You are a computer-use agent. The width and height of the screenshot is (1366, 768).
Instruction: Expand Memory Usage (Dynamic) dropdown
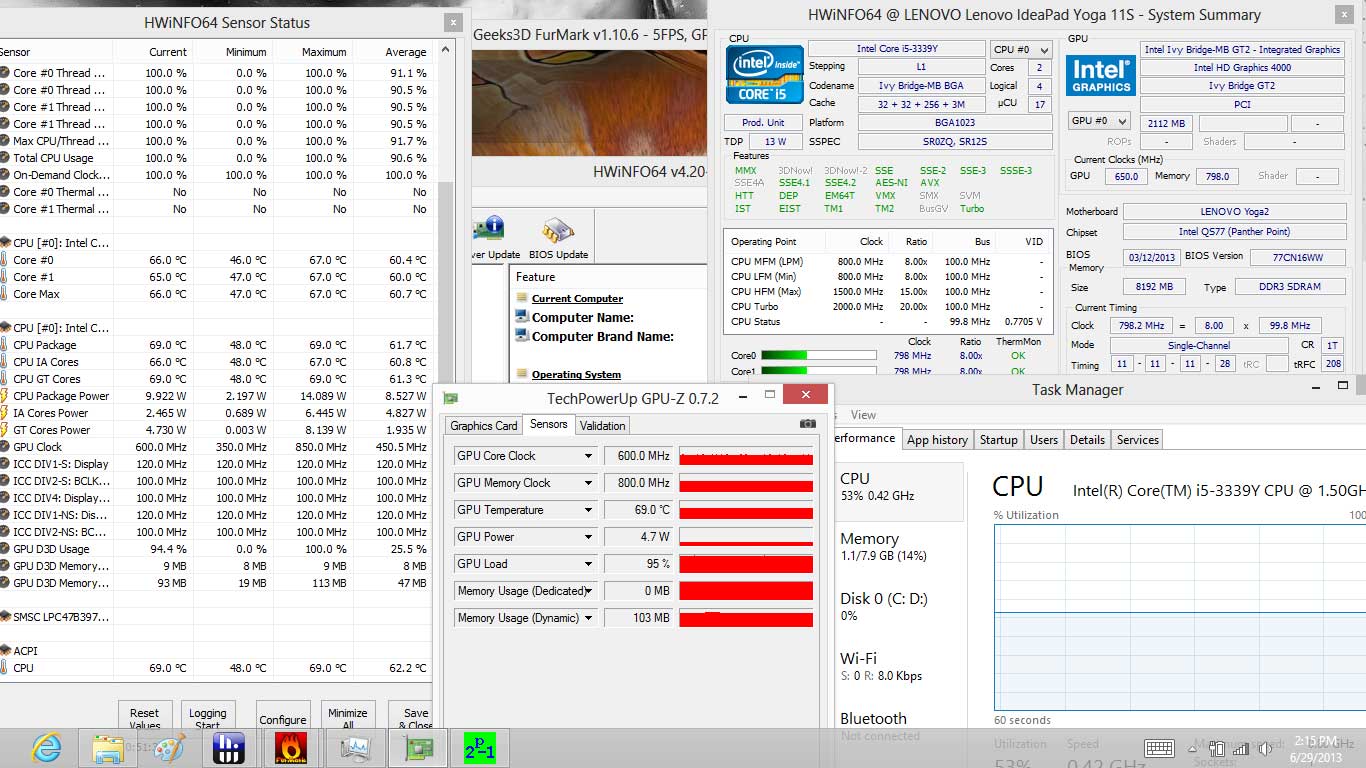pyautogui.click(x=589, y=618)
